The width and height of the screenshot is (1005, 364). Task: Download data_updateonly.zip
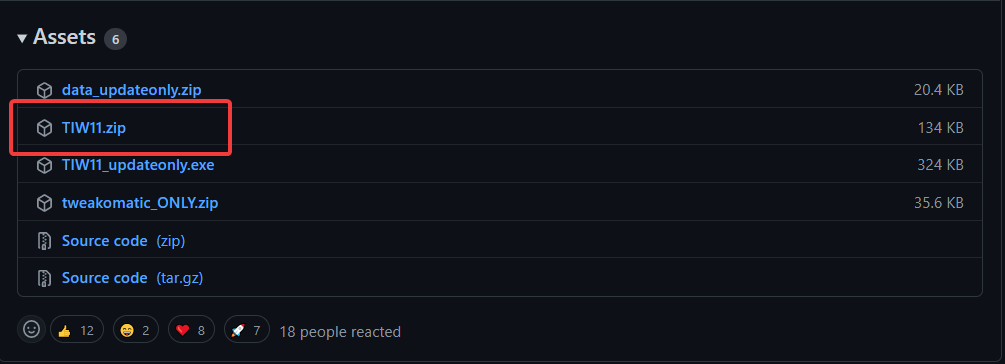click(x=131, y=90)
